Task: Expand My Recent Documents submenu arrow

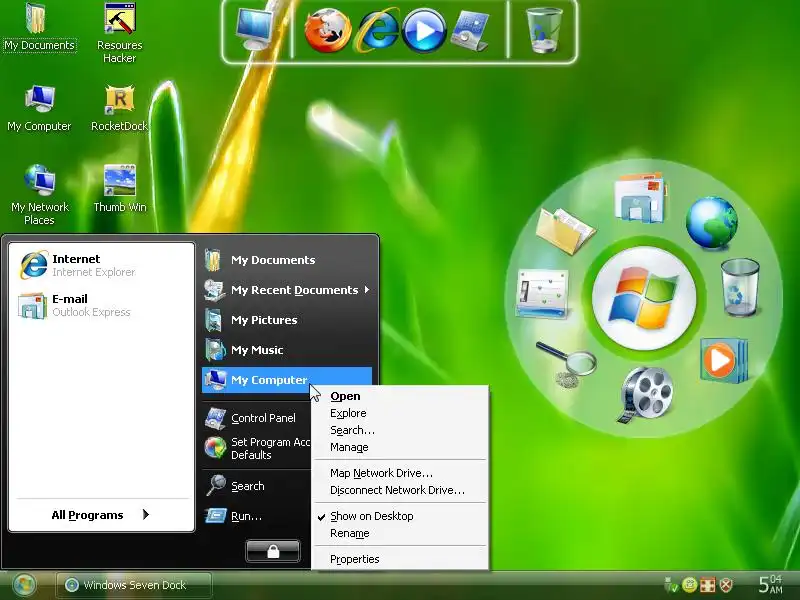Action: pyautogui.click(x=367, y=290)
